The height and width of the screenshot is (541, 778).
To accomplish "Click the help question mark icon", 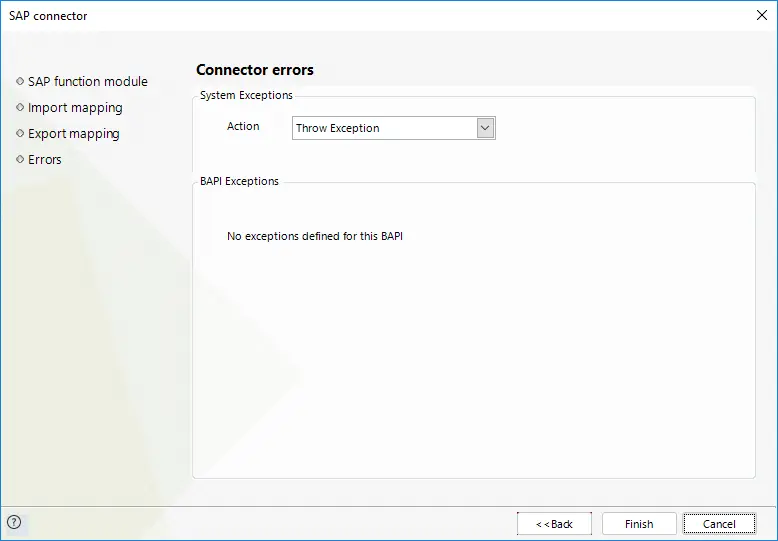I will click(14, 522).
